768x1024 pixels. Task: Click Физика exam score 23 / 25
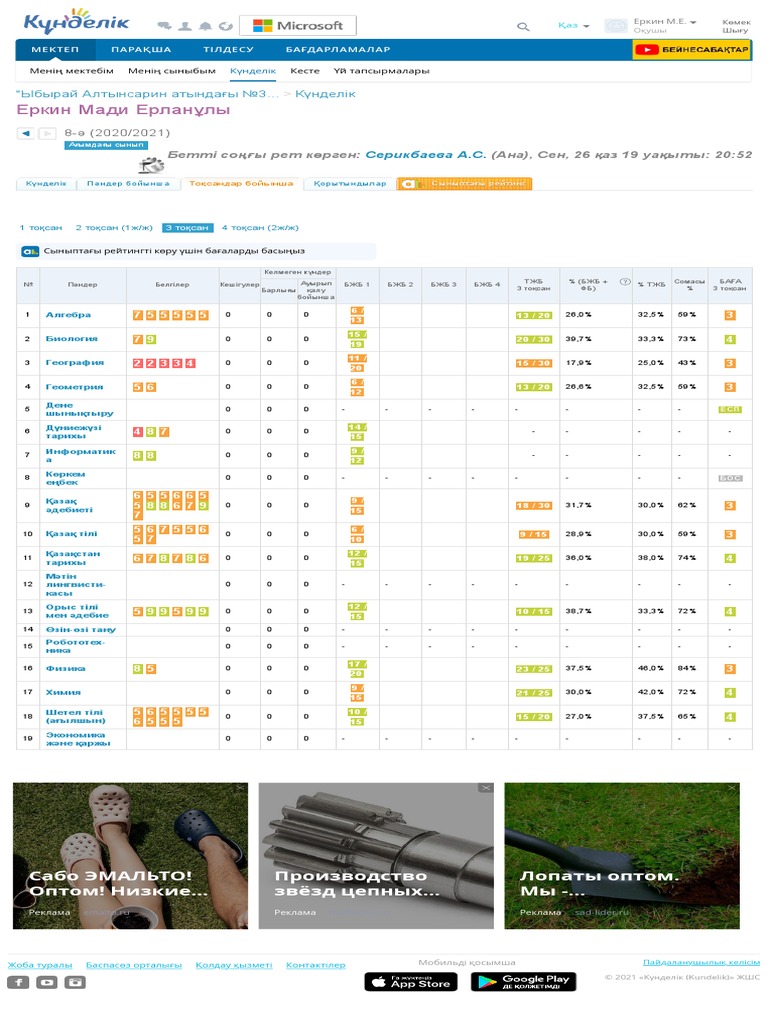(534, 669)
